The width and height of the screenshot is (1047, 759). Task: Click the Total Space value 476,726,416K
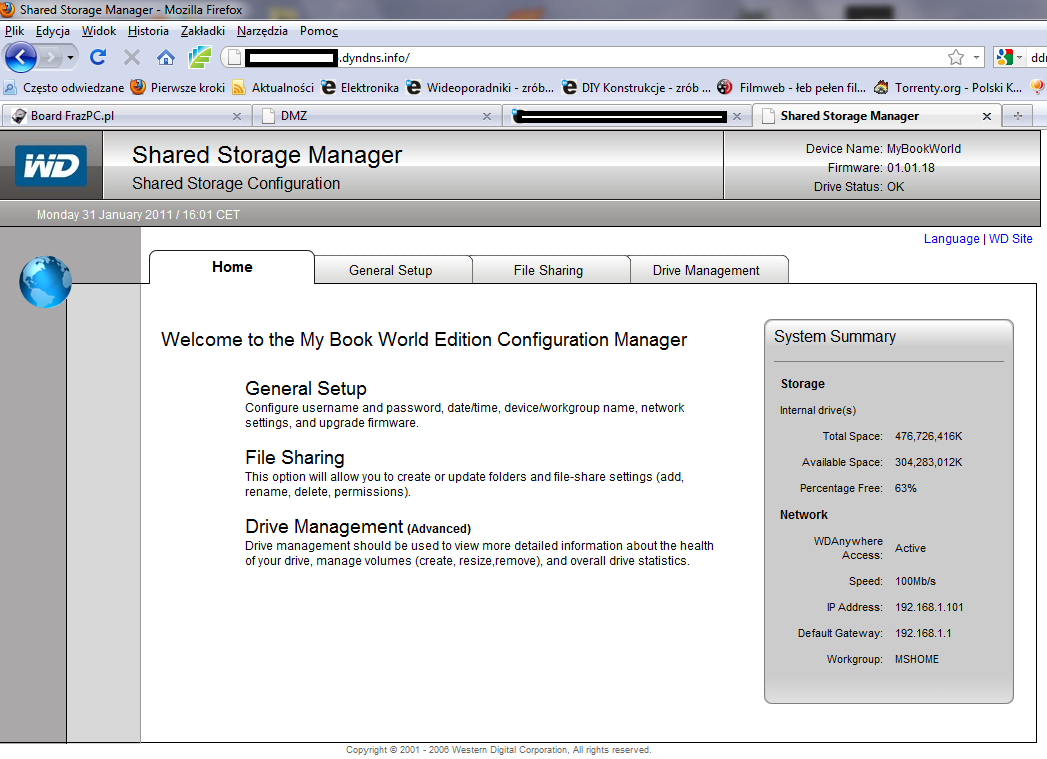coord(928,436)
